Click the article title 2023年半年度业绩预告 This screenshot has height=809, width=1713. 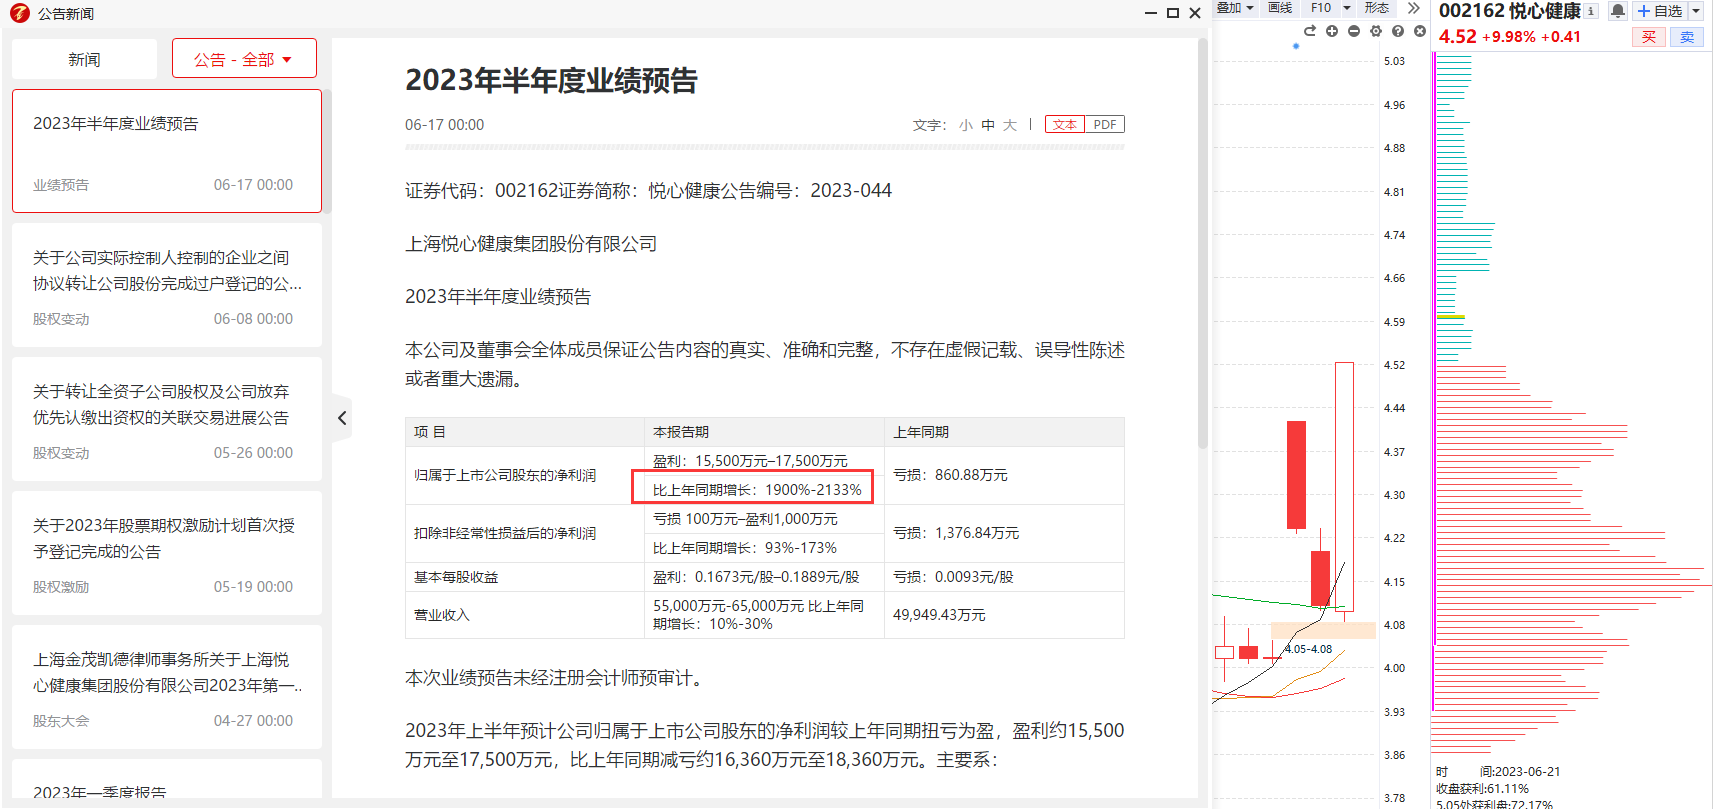551,80
